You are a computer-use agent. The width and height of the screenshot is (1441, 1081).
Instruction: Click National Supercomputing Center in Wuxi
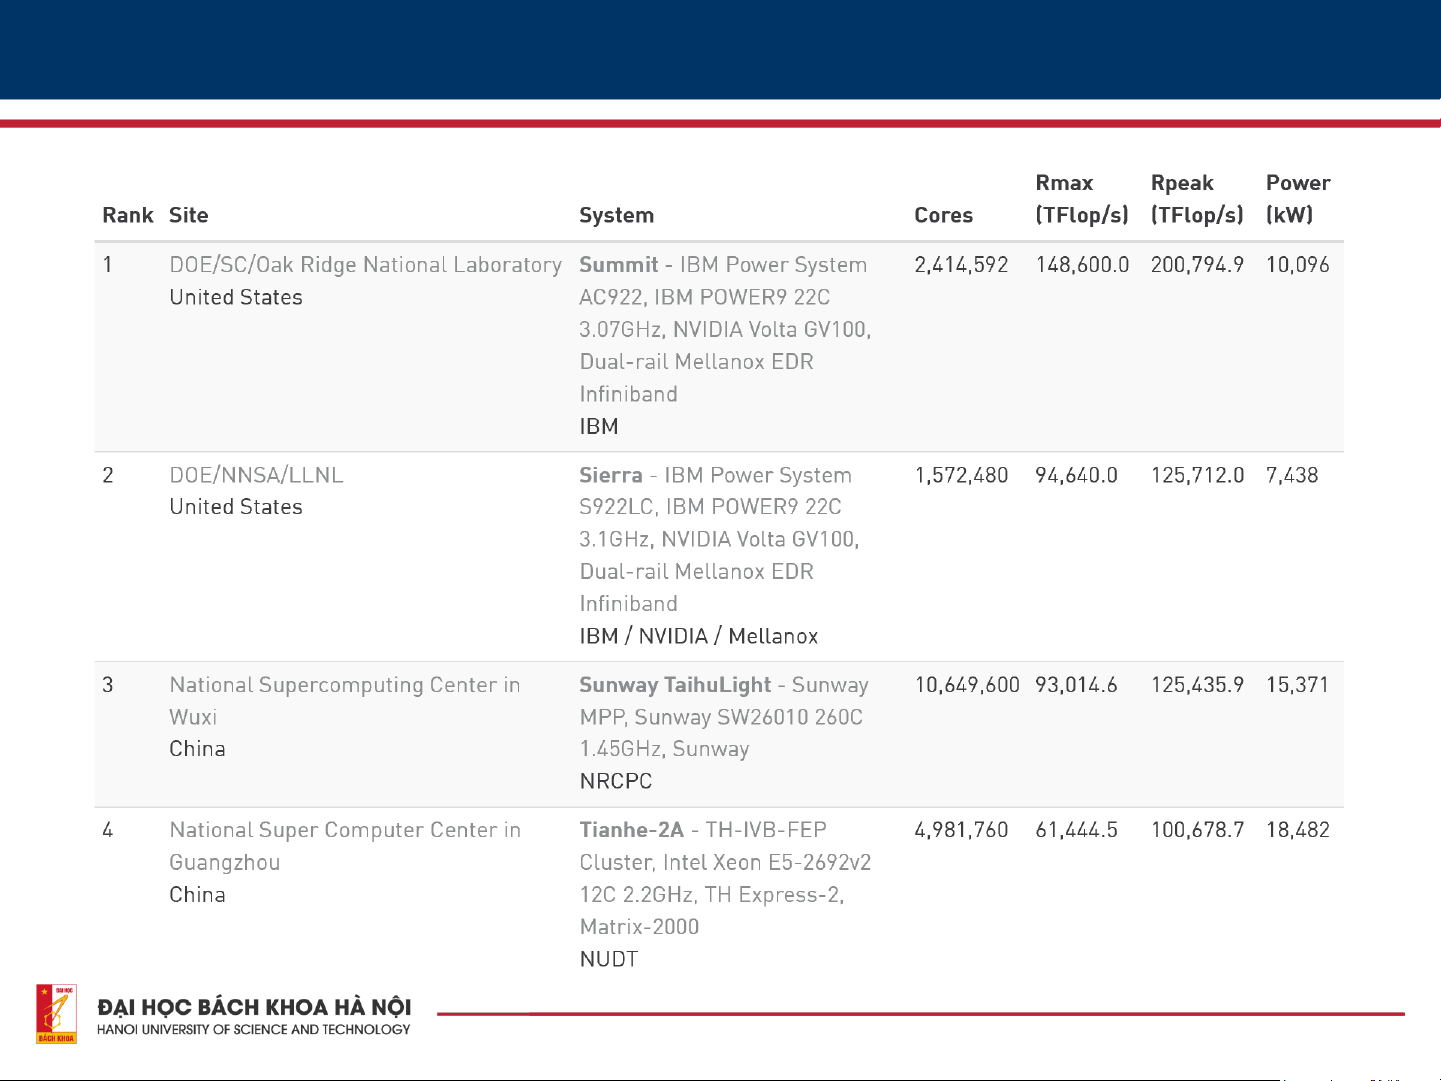pyautogui.click(x=344, y=686)
